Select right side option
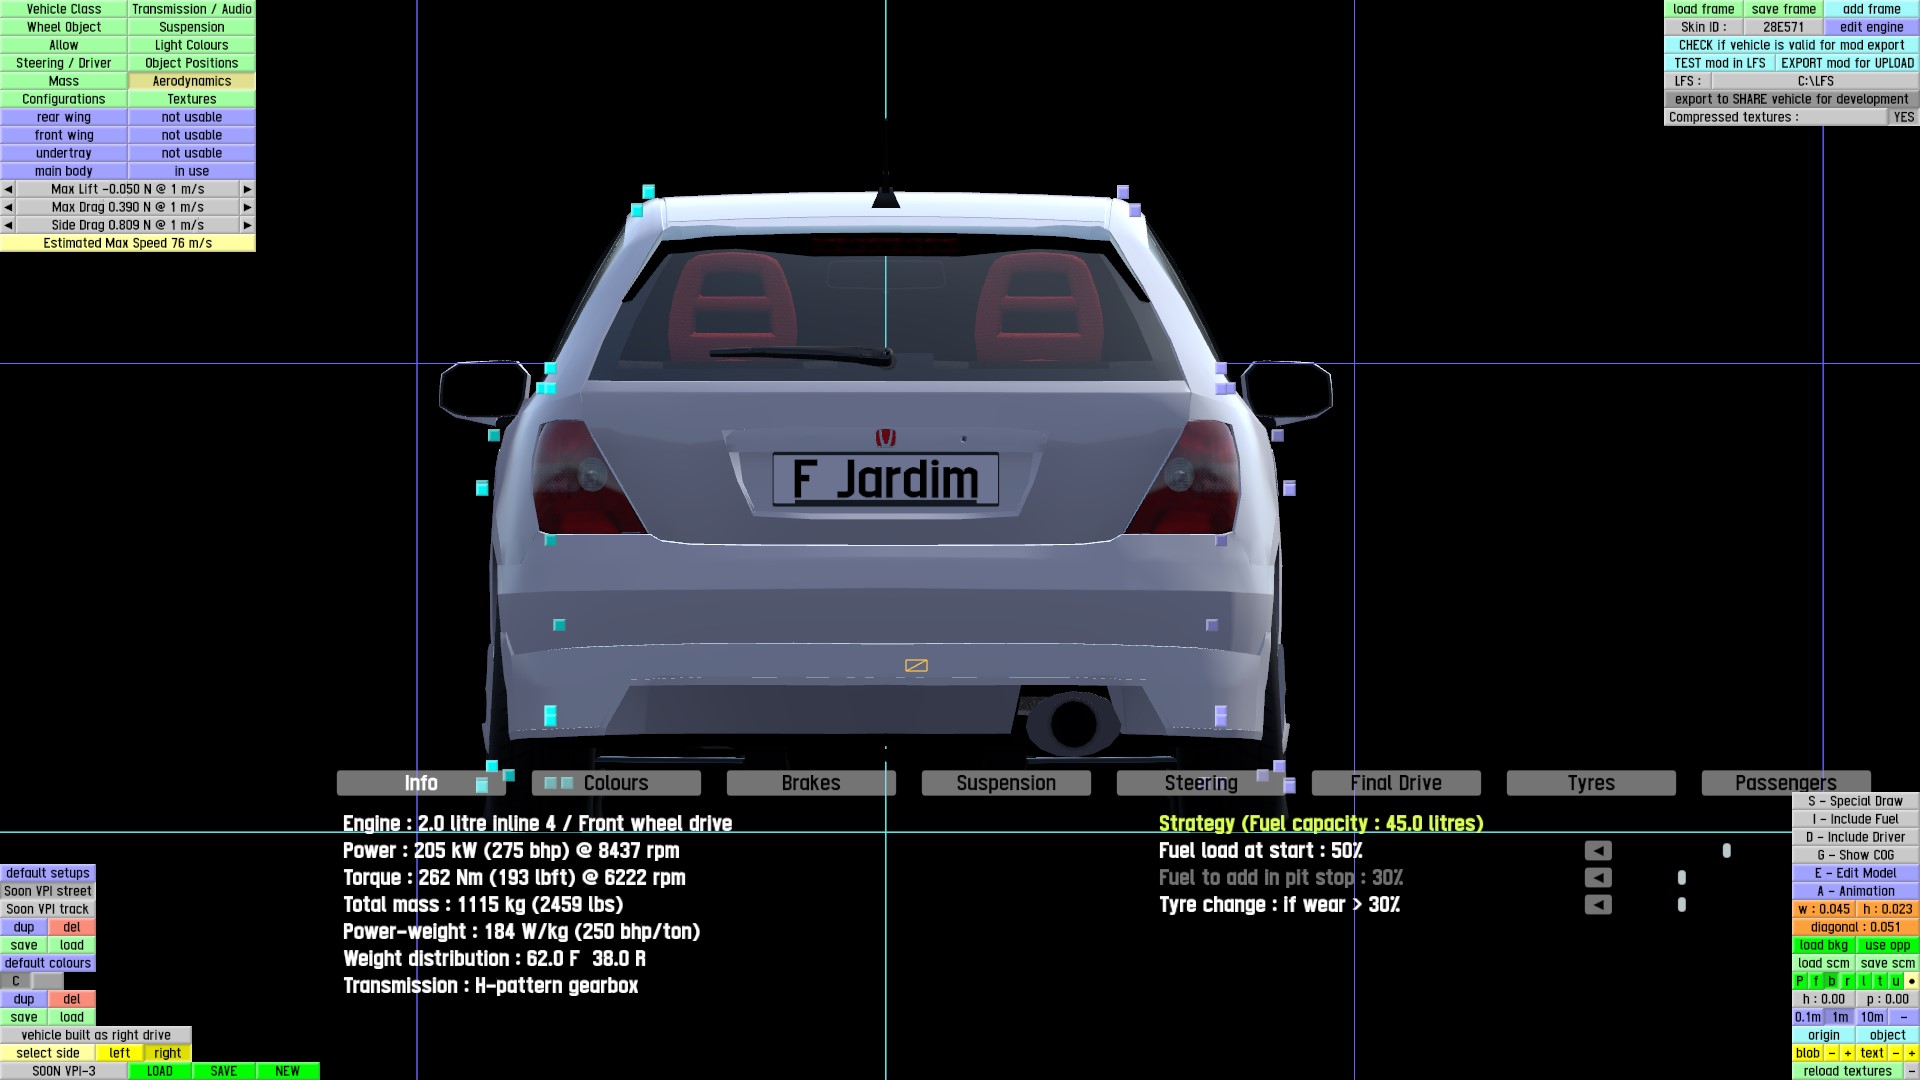1920x1080 pixels. pyautogui.click(x=167, y=1053)
